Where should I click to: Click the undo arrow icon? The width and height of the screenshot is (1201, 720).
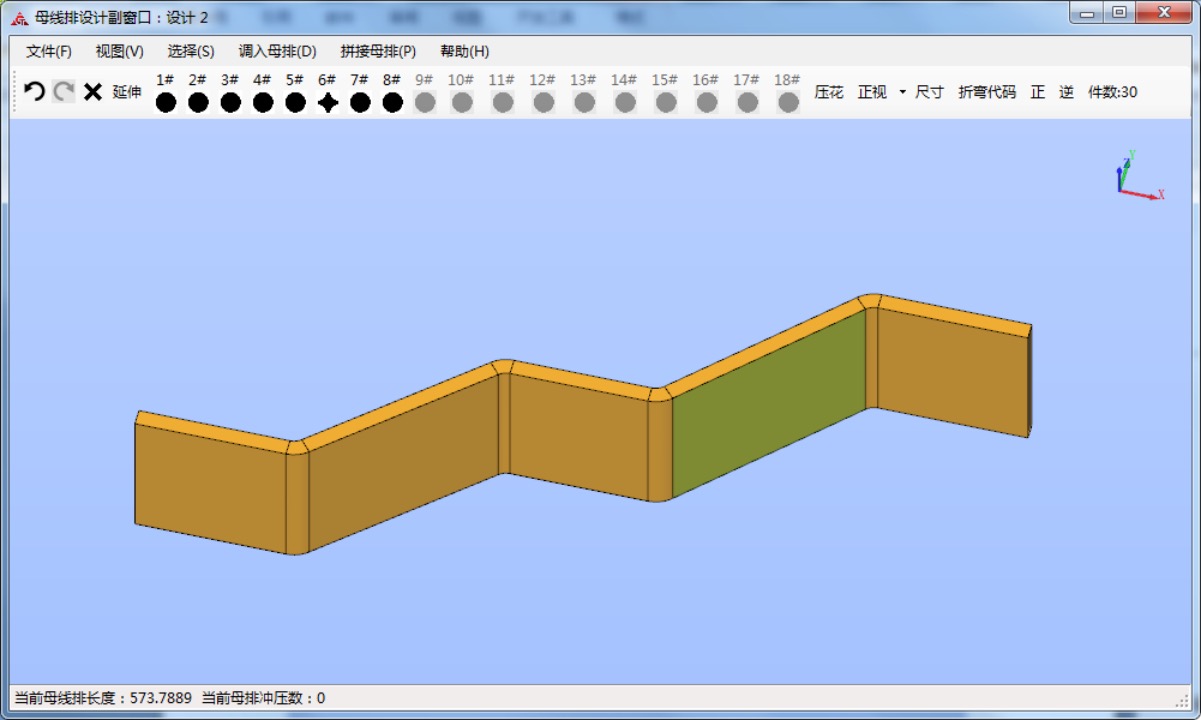pyautogui.click(x=34, y=92)
